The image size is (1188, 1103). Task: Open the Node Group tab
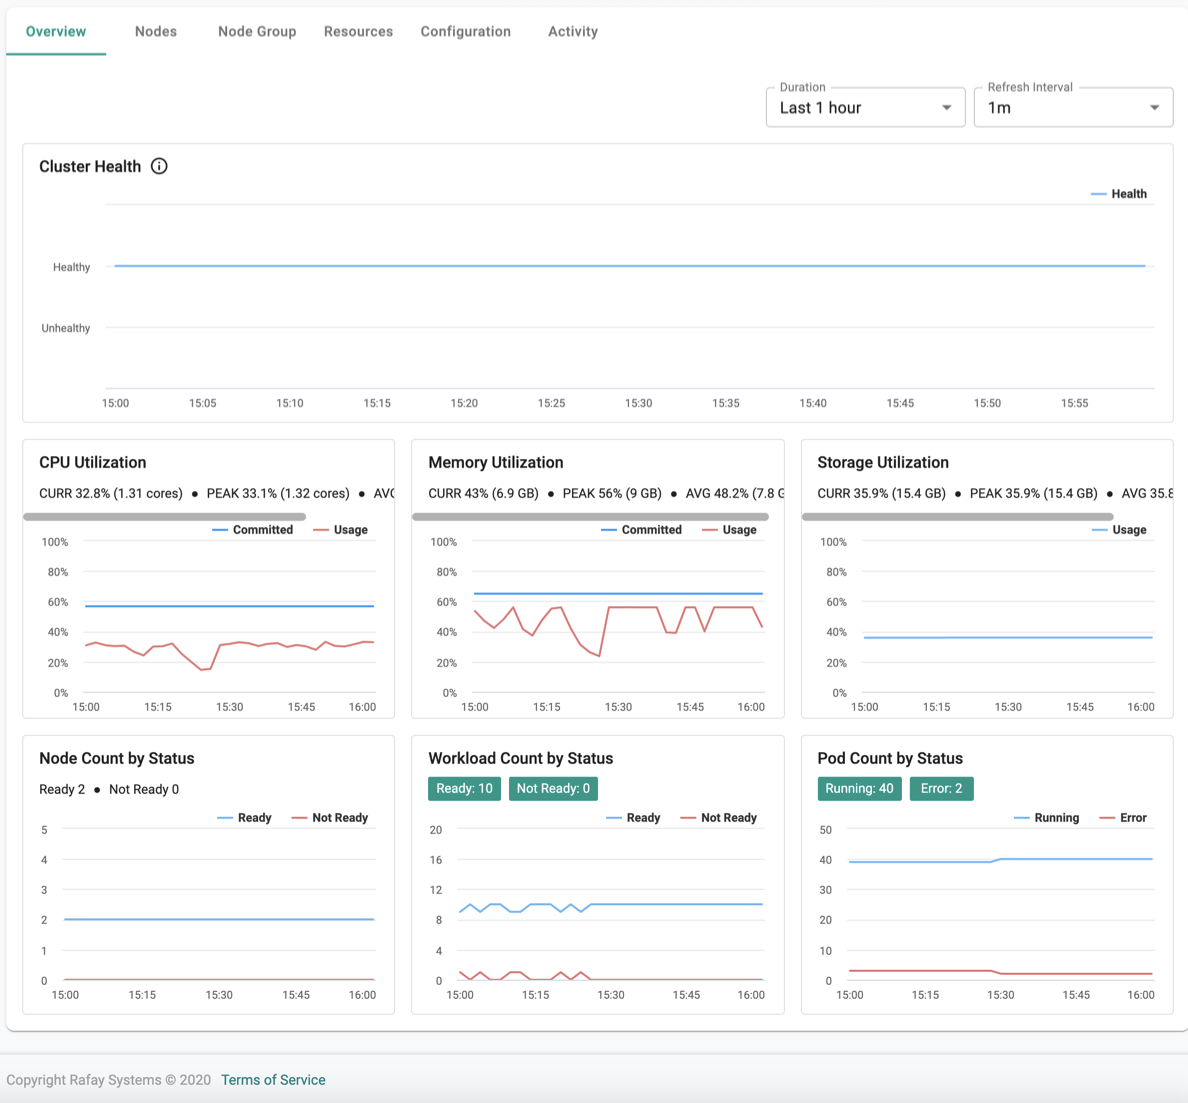[257, 31]
